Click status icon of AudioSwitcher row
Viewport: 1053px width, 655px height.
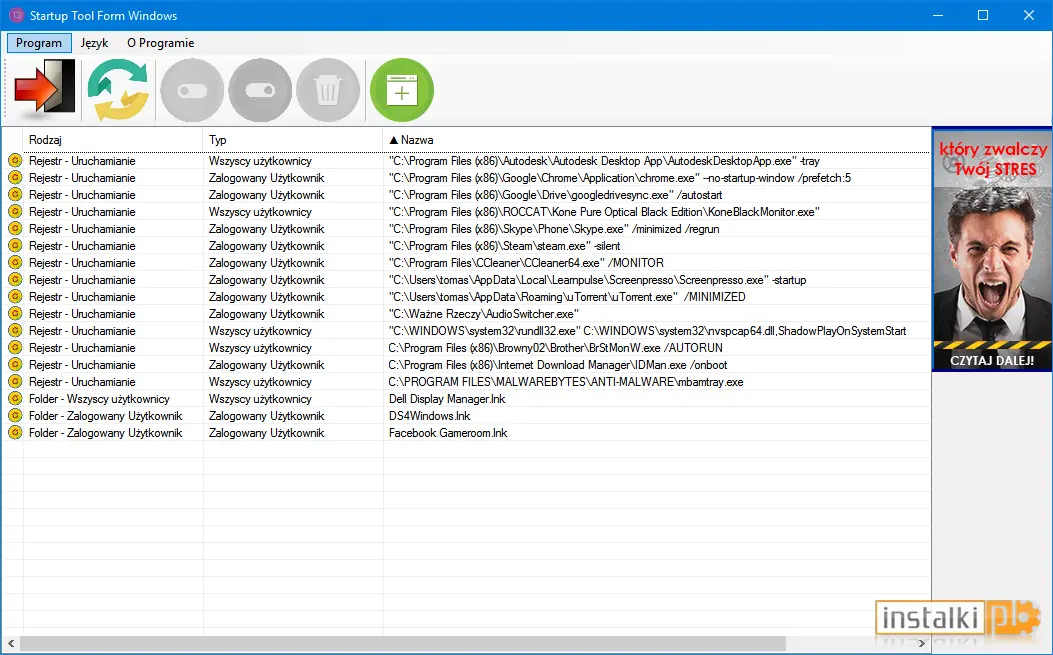(x=15, y=314)
